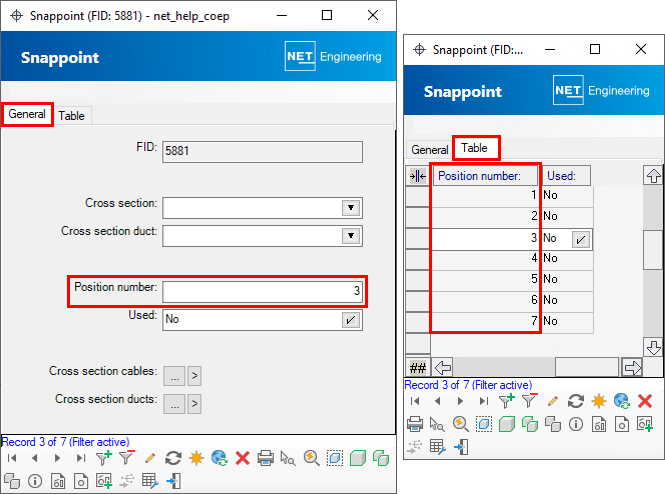This screenshot has width=665, height=494.
Task: Click the pencil edit icon in left toolbar
Action: coord(150,458)
